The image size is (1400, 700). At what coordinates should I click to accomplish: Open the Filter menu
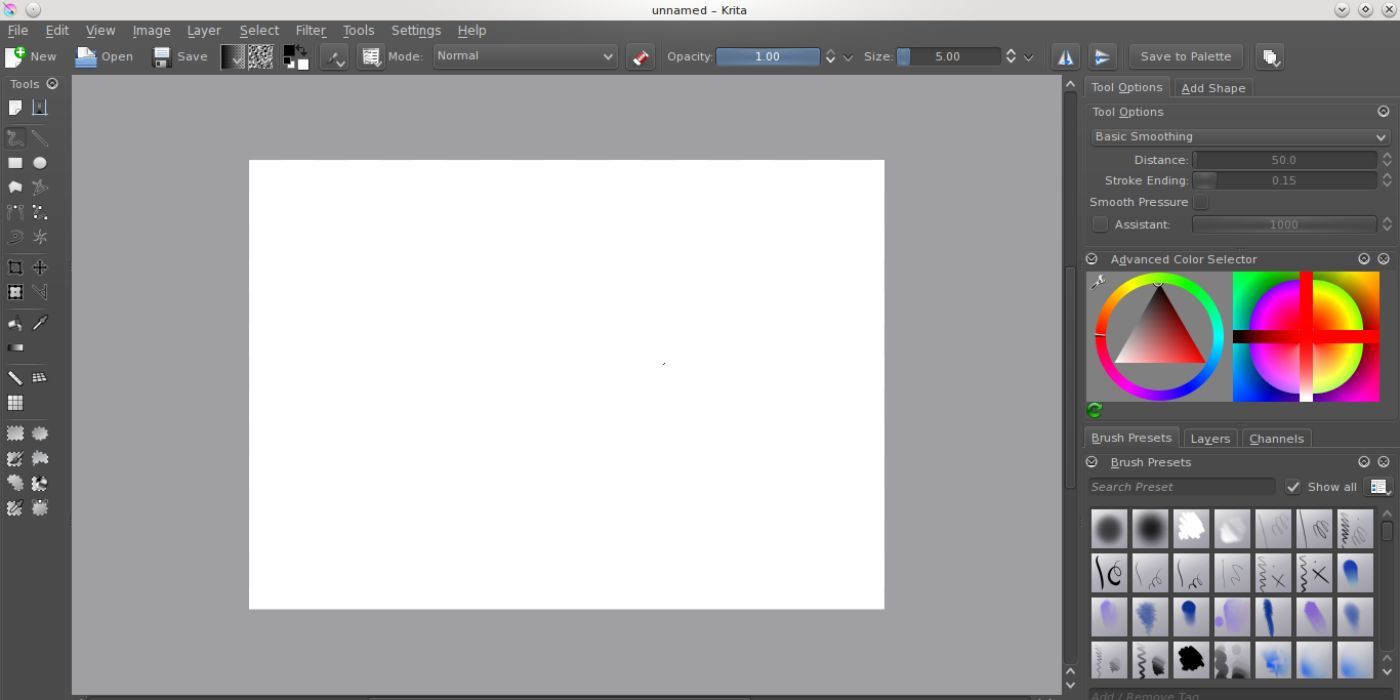coord(310,30)
